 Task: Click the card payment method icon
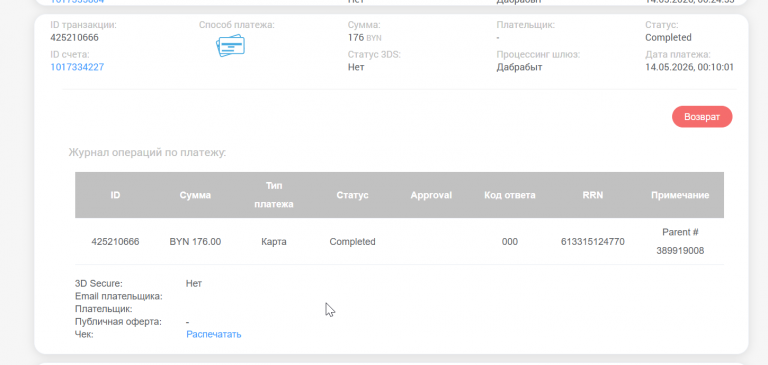pyautogui.click(x=231, y=46)
